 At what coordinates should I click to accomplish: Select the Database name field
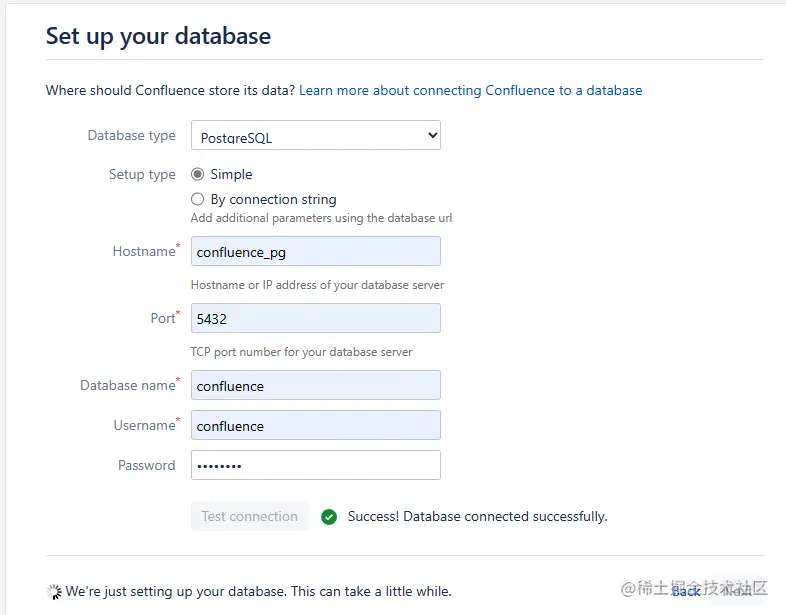pos(315,386)
